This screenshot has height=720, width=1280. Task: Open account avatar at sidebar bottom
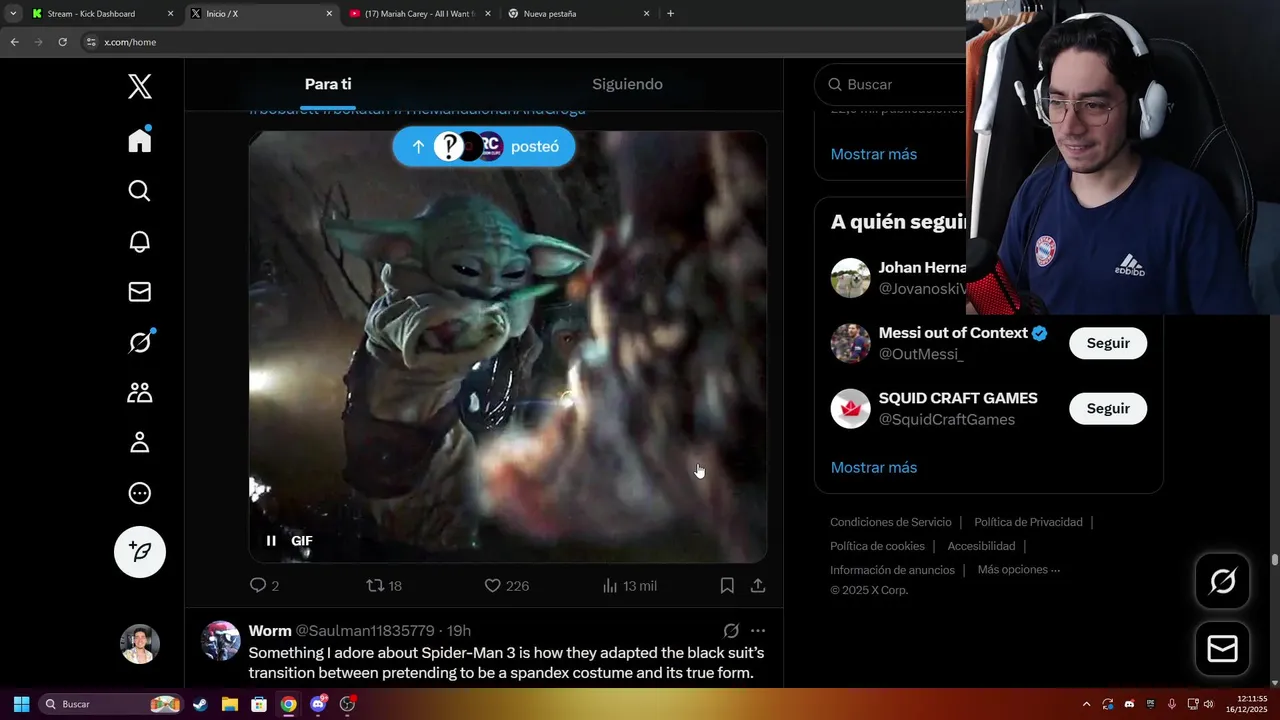coord(140,644)
